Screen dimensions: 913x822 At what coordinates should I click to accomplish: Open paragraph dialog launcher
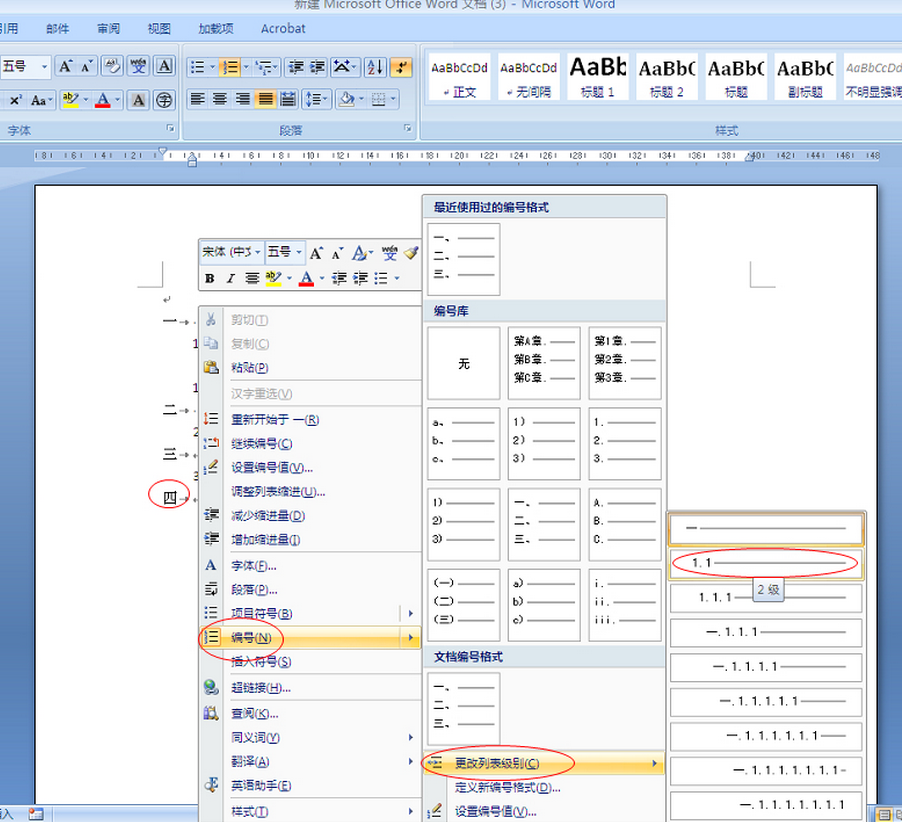[x=408, y=127]
